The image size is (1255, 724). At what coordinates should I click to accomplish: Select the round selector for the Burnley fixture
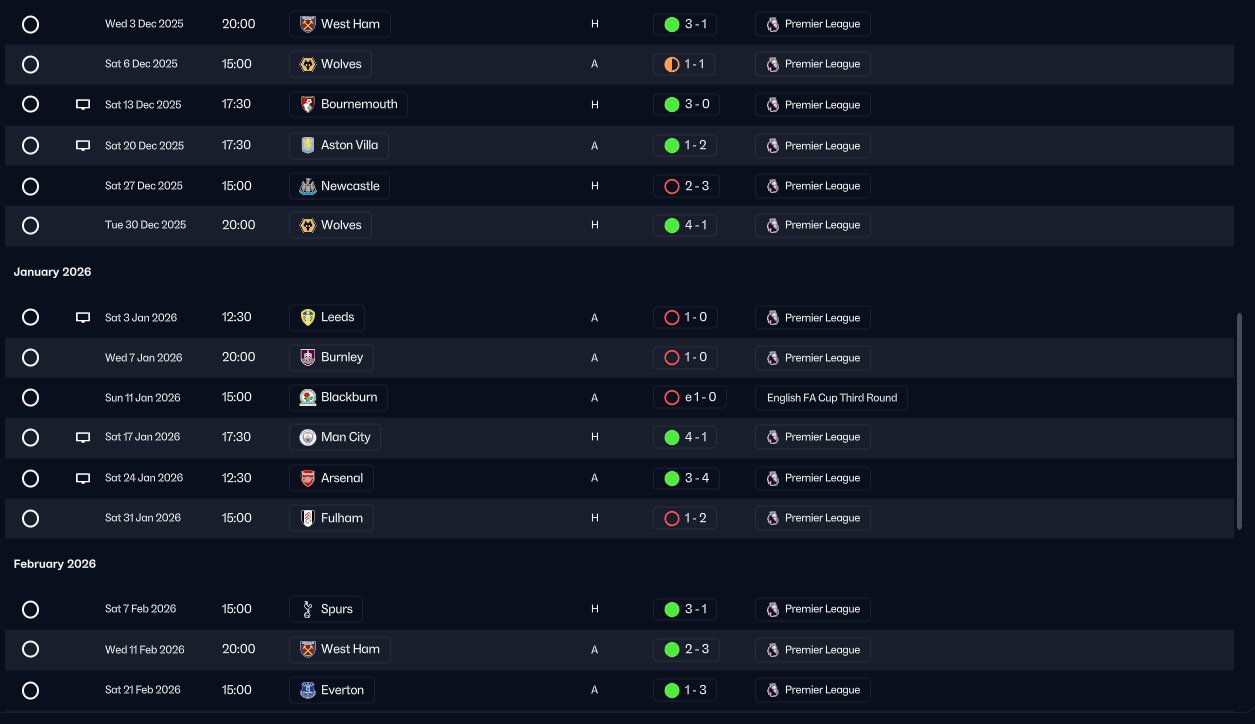(x=30, y=357)
